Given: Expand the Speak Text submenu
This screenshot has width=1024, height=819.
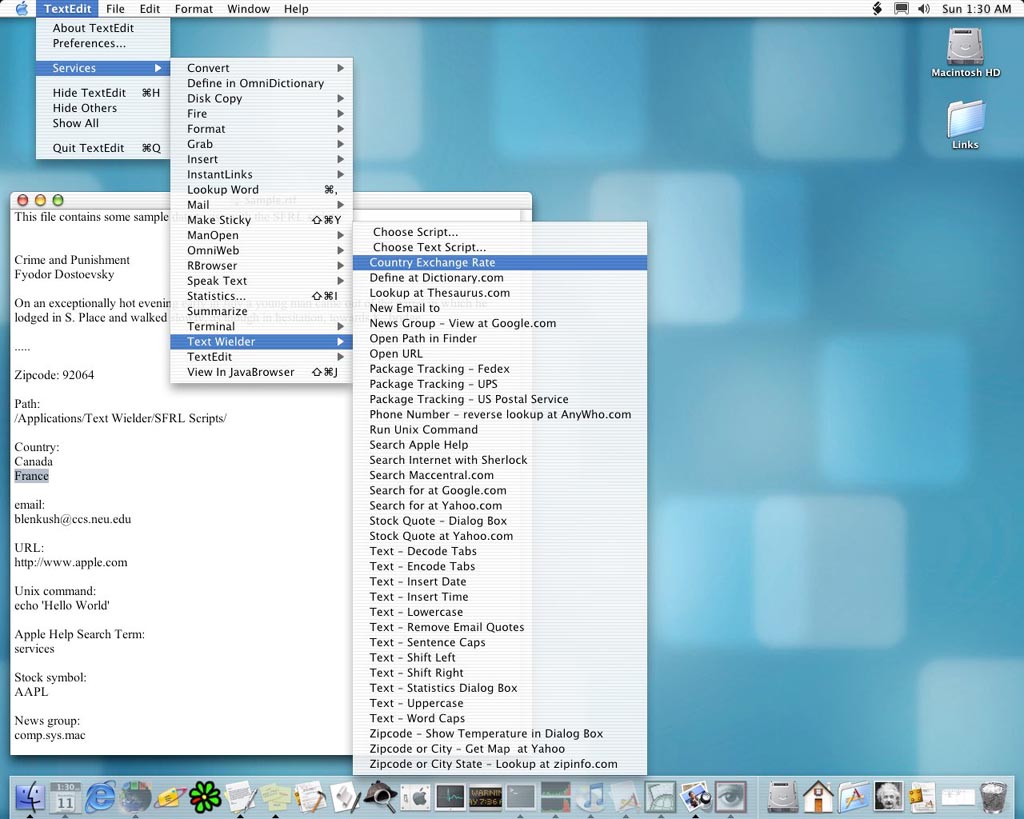Looking at the screenshot, I should pos(261,281).
